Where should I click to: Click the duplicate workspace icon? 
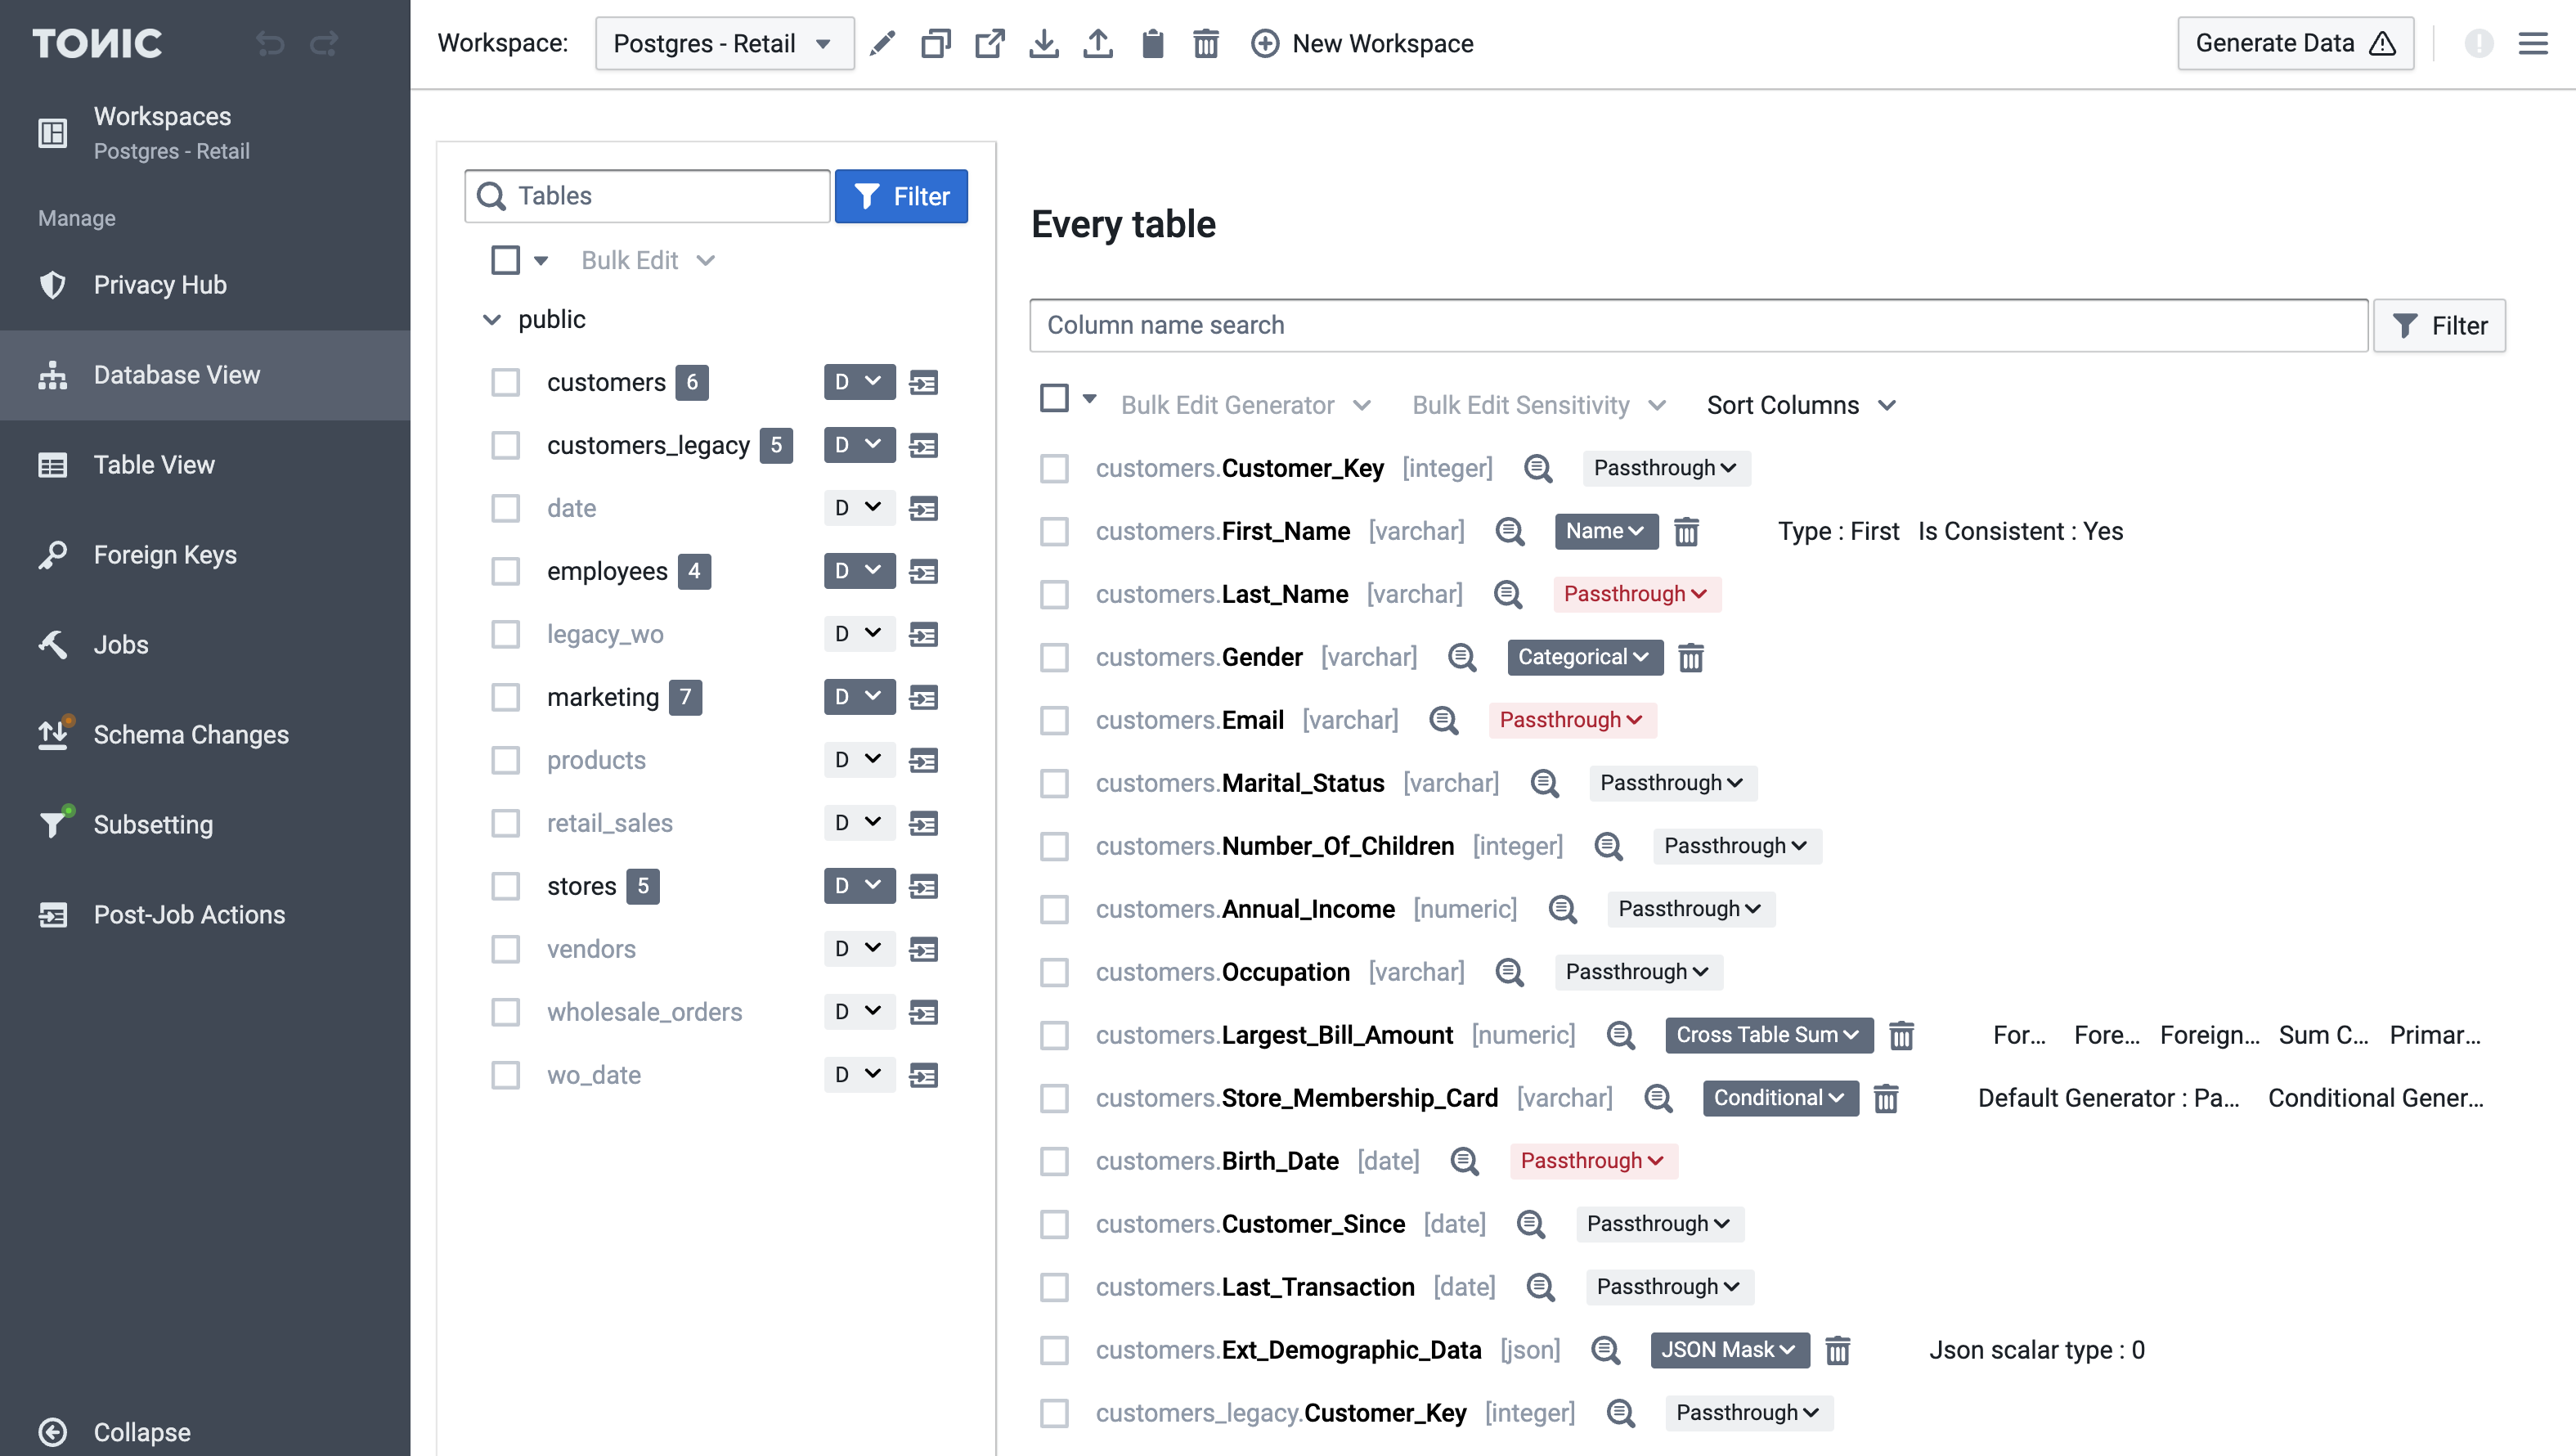pyautogui.click(x=936, y=43)
